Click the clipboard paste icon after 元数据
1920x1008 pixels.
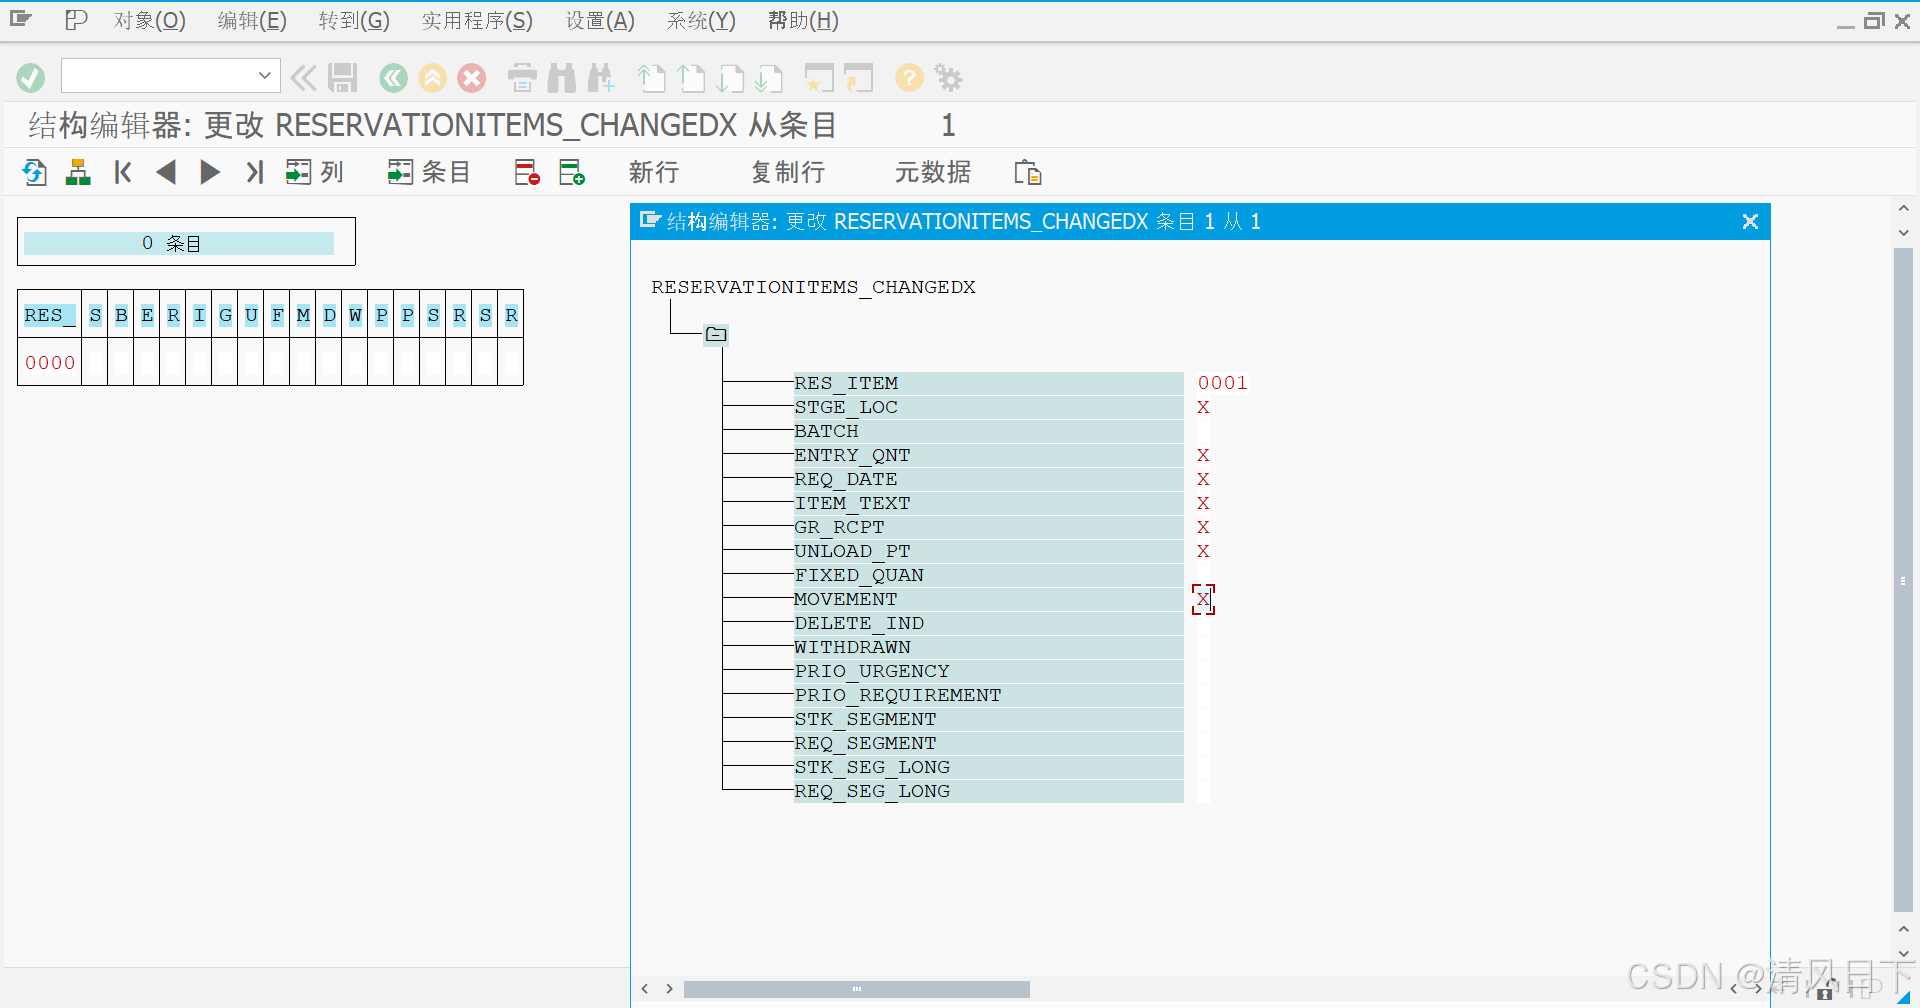(1028, 172)
